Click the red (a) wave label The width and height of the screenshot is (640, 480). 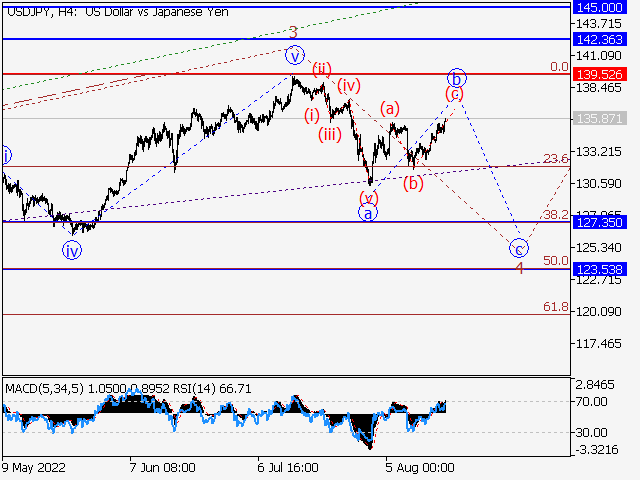[390, 109]
